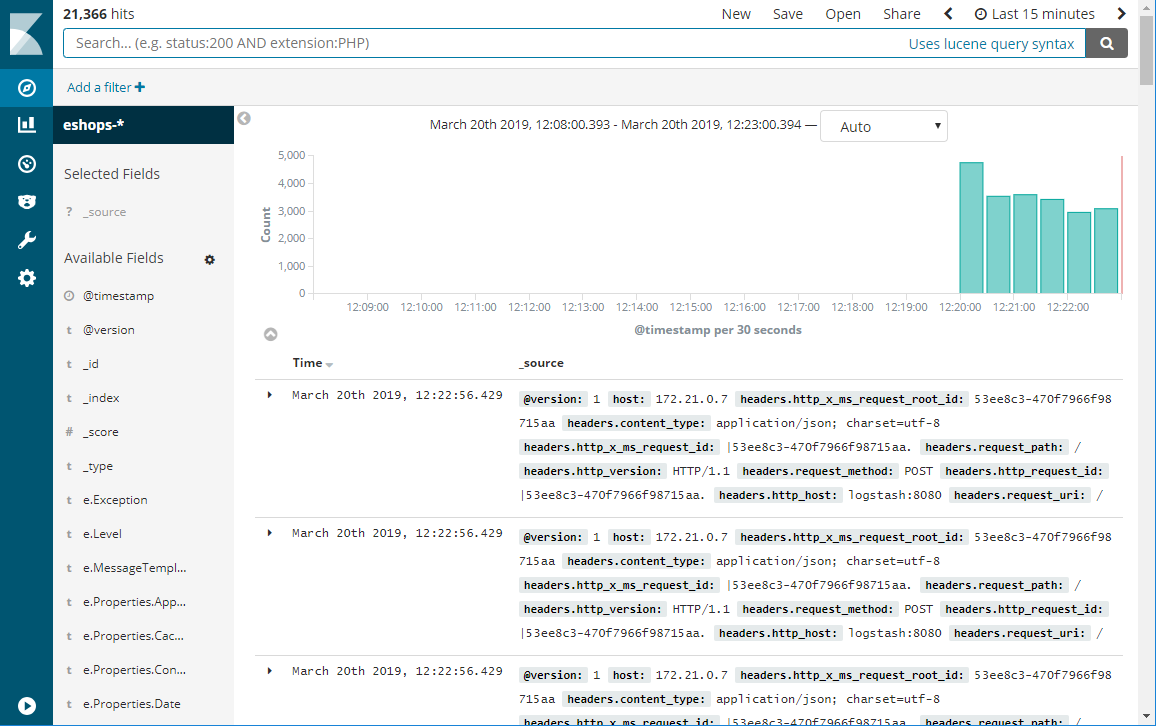Open Dev Tools wrench icon
The image size is (1156, 726).
click(27, 240)
